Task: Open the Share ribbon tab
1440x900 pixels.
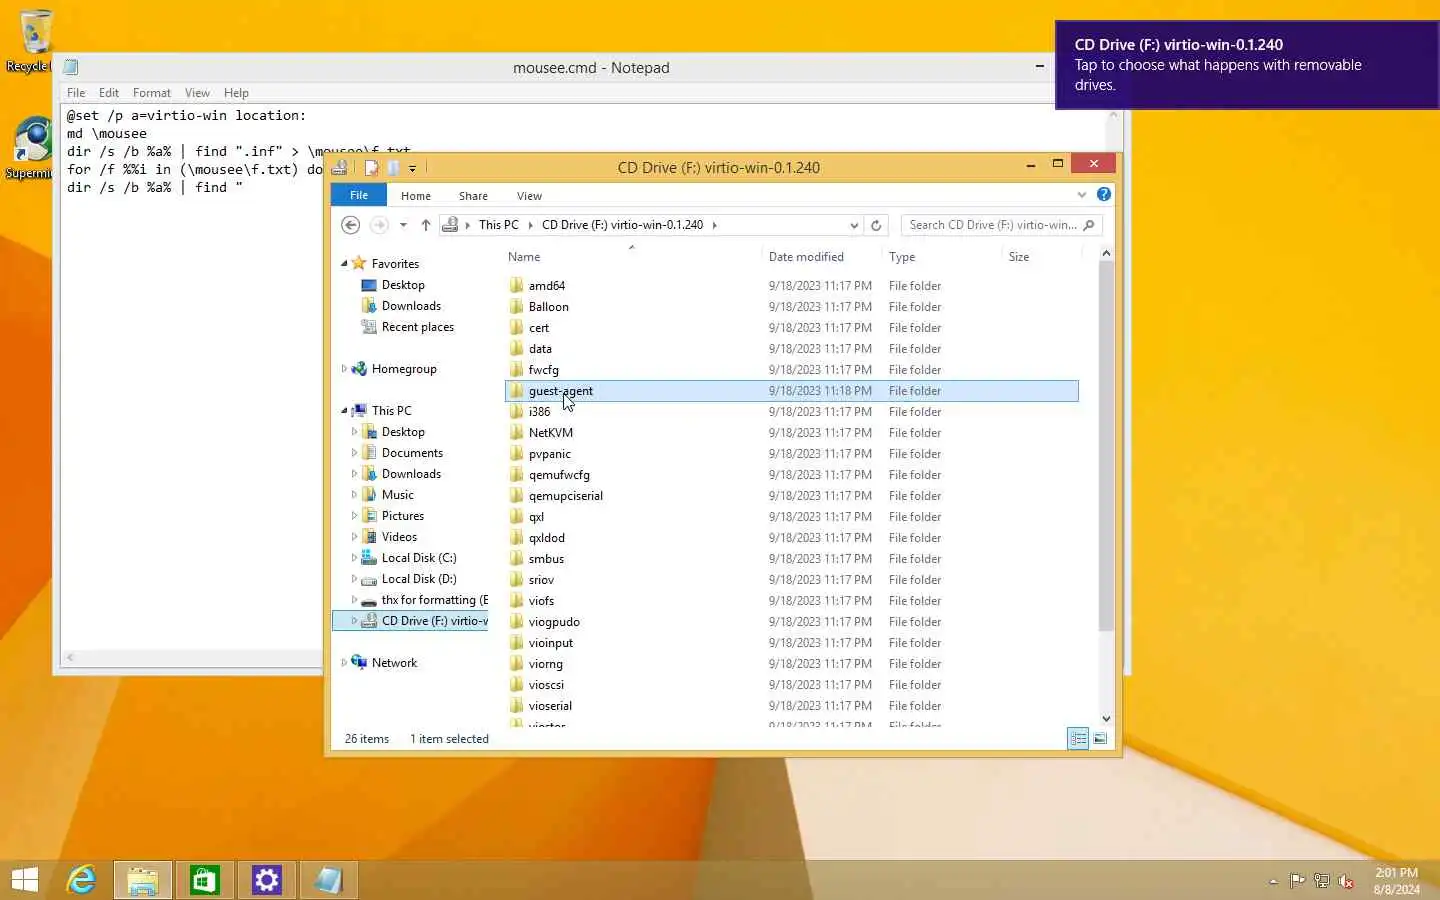Action: (473, 196)
